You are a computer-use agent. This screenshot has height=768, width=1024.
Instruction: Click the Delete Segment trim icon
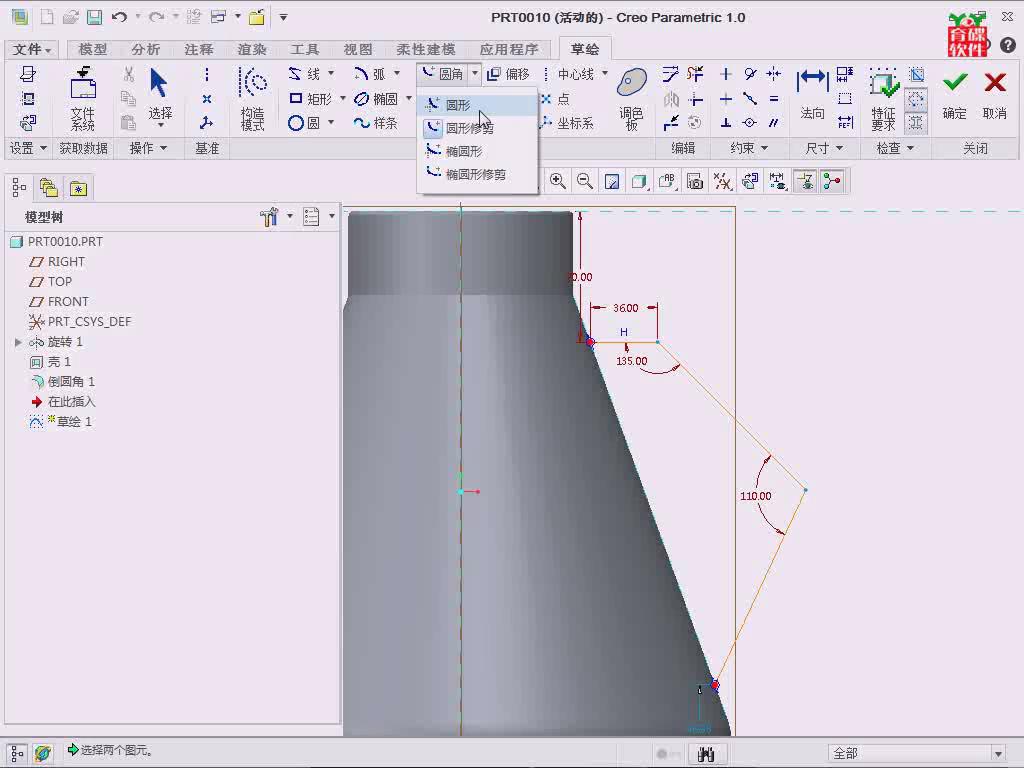click(696, 74)
